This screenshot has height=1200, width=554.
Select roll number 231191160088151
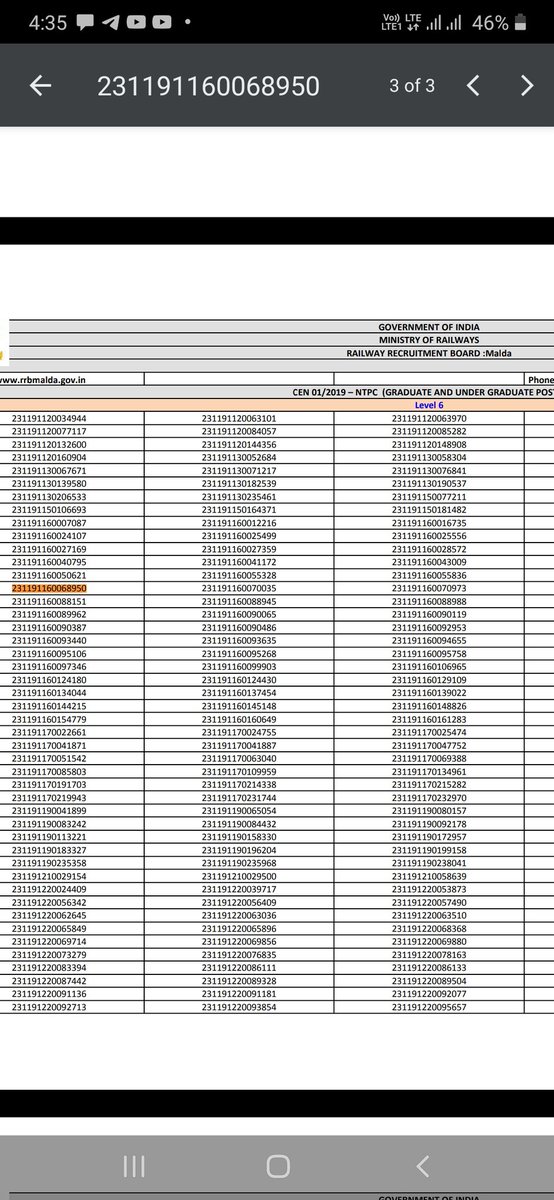click(49, 602)
